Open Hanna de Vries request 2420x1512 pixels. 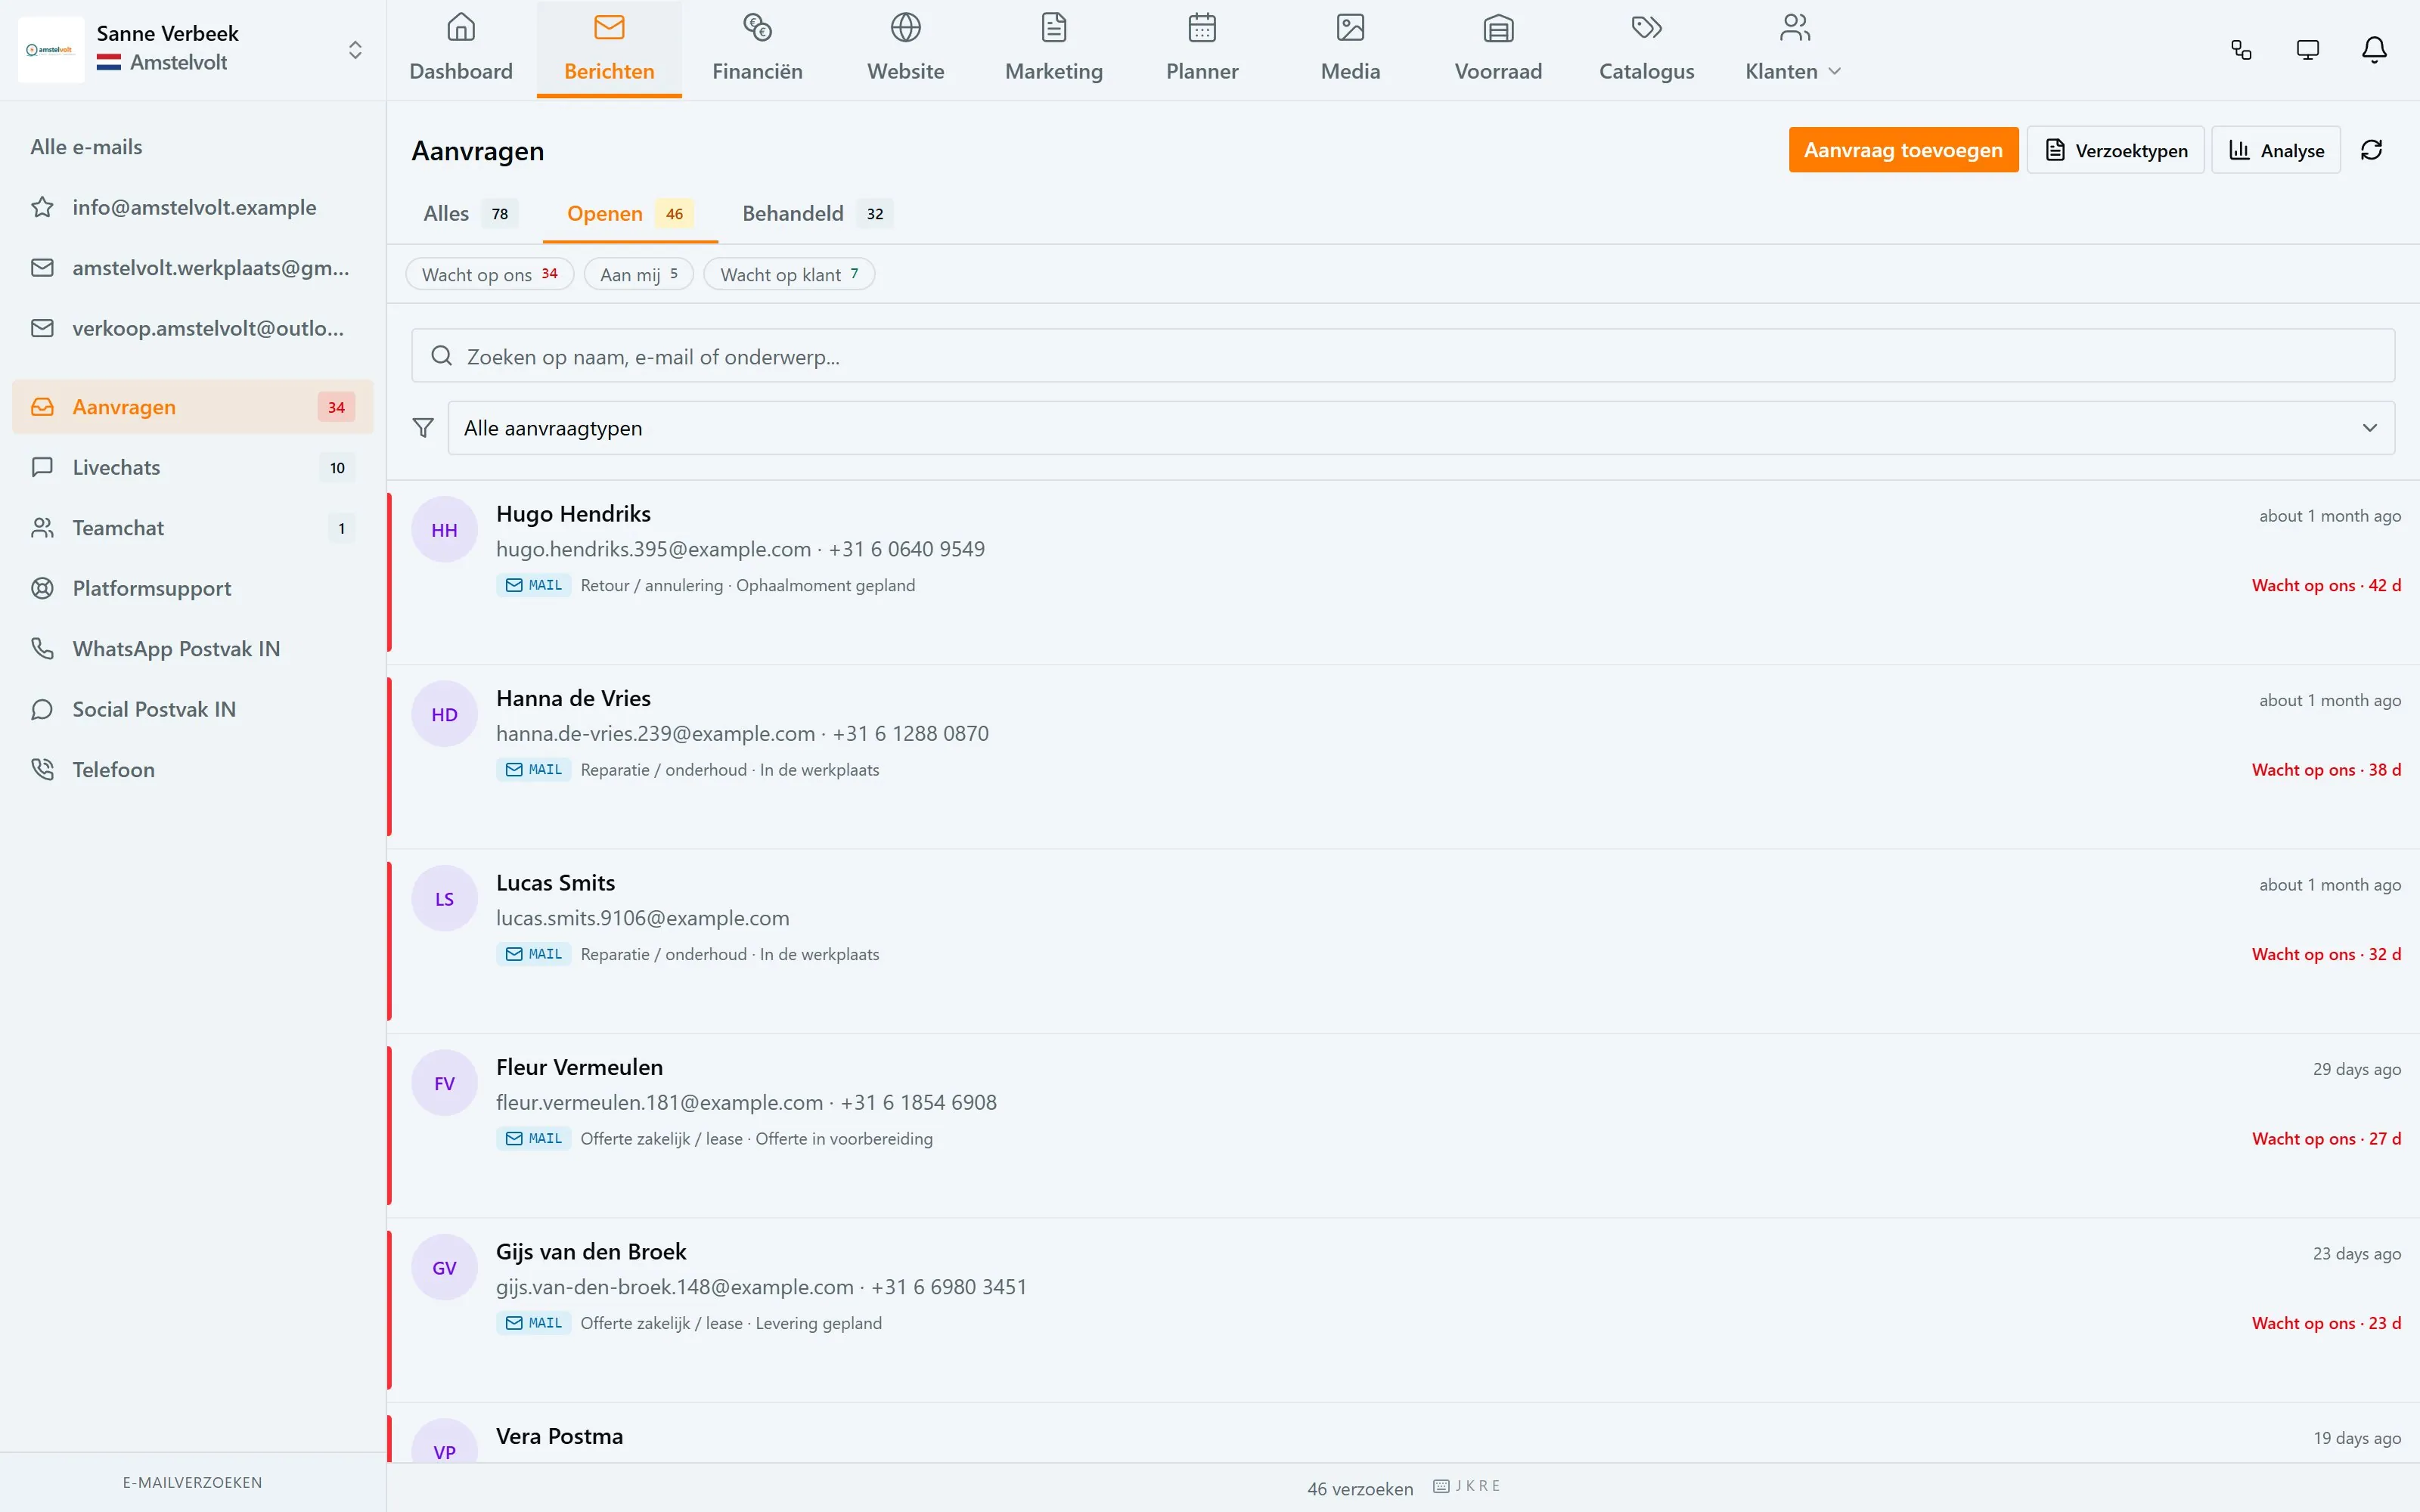click(x=1403, y=757)
